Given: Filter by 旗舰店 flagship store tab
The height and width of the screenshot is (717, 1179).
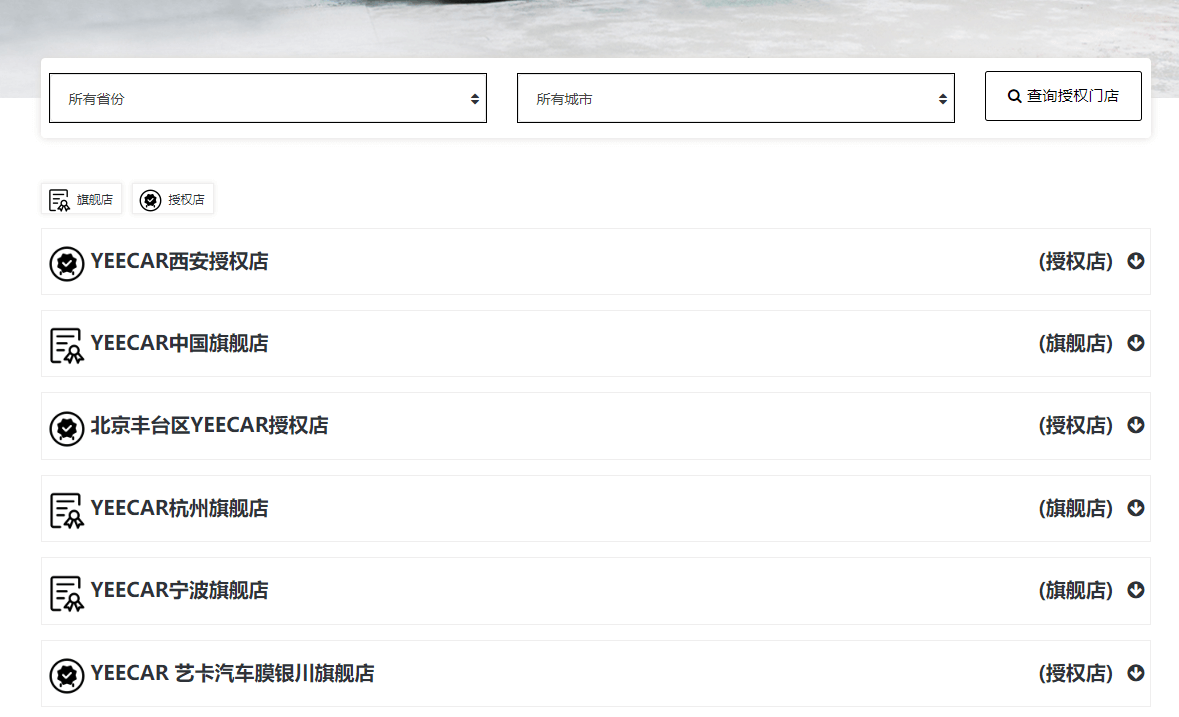Looking at the screenshot, I should pyautogui.click(x=81, y=199).
